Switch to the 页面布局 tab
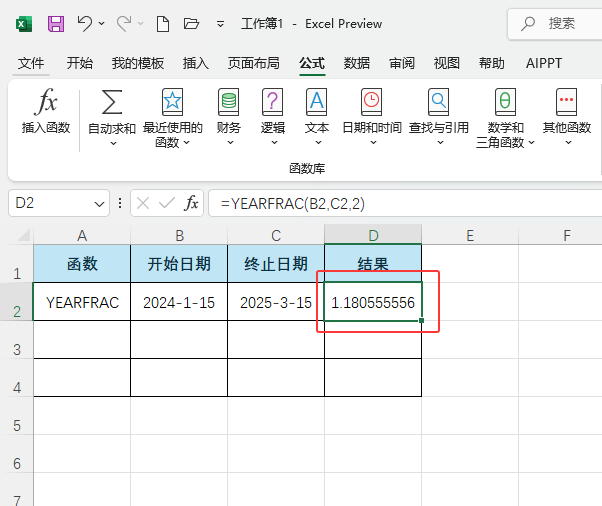This screenshot has width=602, height=506. (253, 63)
